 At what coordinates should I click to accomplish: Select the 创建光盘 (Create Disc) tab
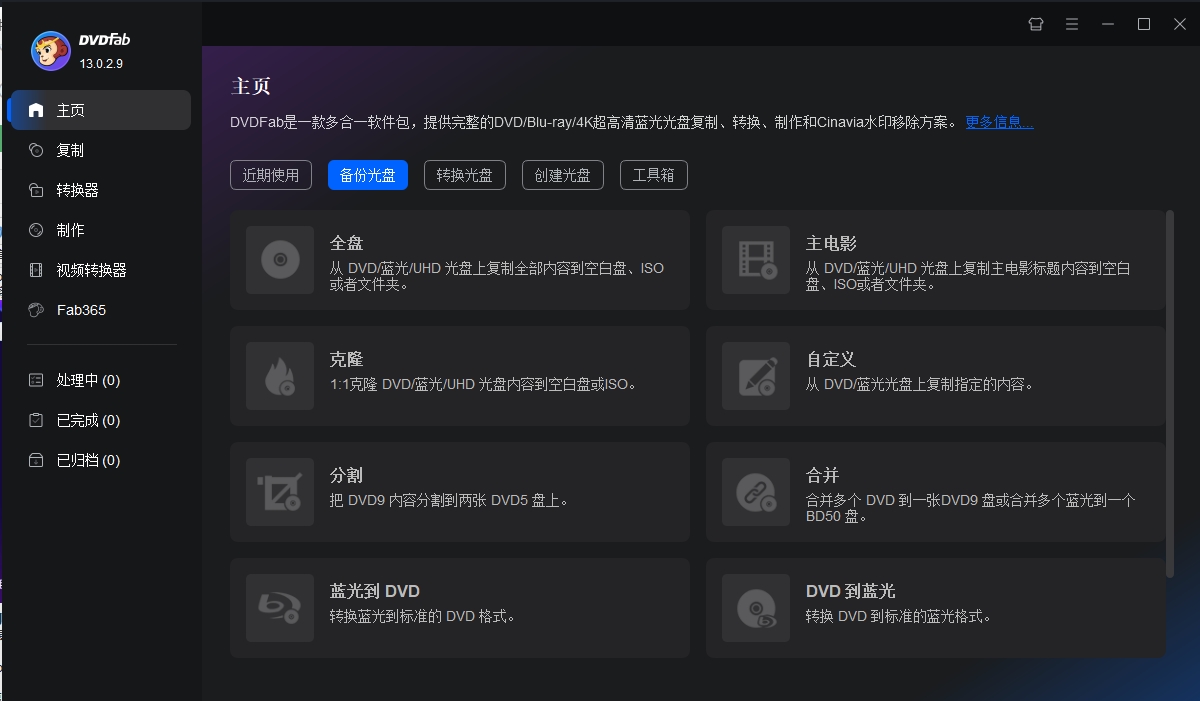[x=562, y=175]
